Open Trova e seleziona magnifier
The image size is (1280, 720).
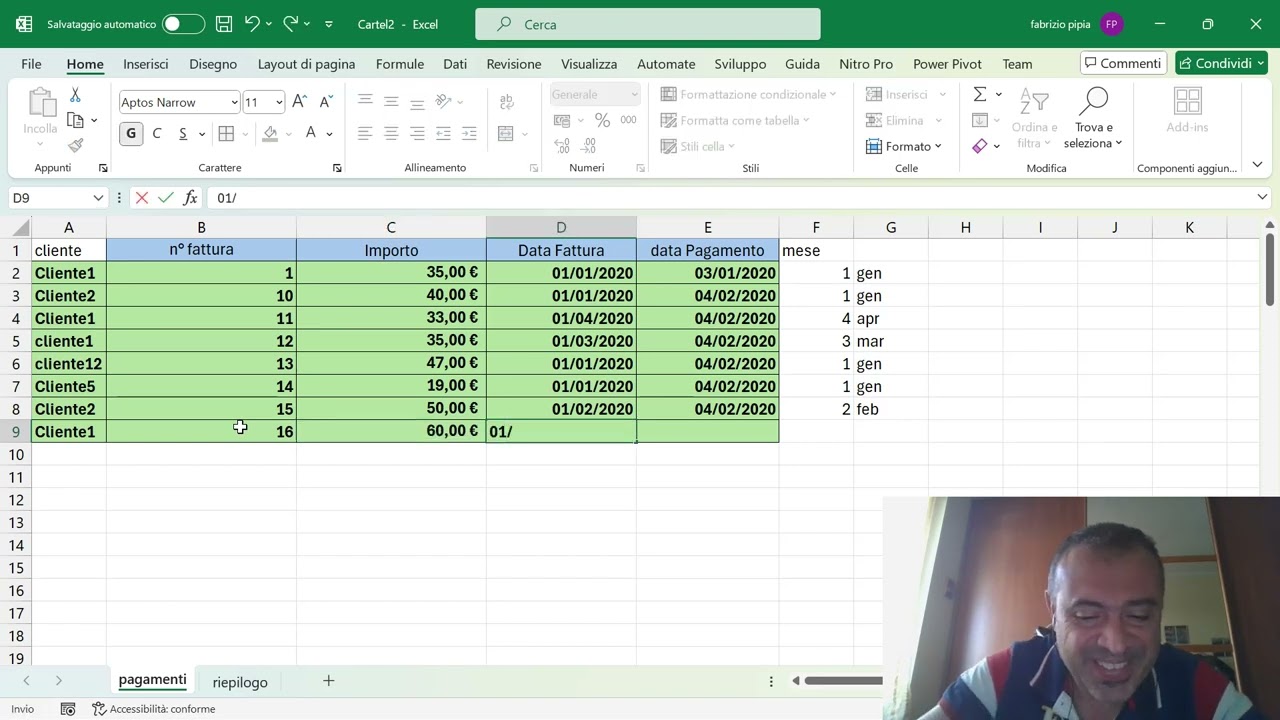(x=1093, y=118)
